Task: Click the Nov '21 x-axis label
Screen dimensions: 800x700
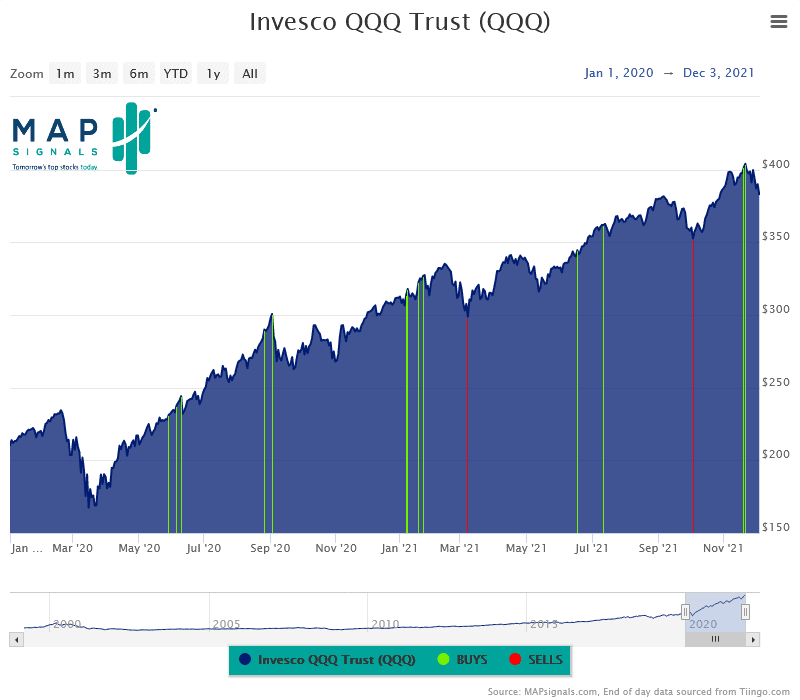Action: click(x=723, y=548)
